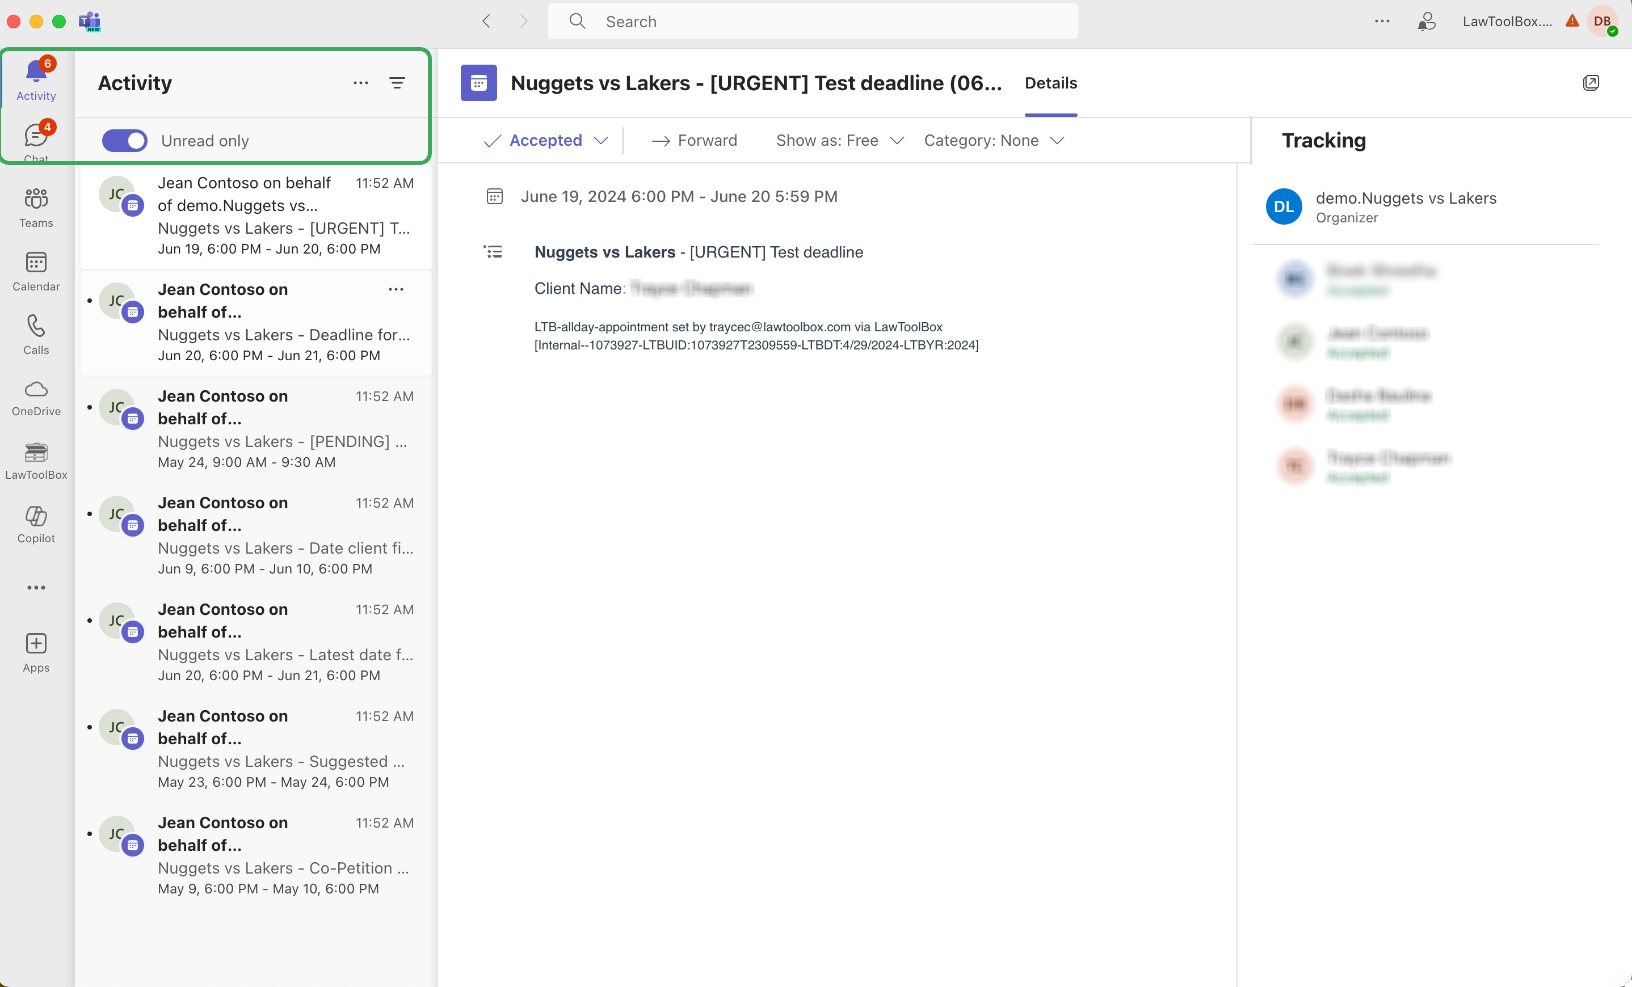The height and width of the screenshot is (987, 1632).
Task: Switch to the Details tab
Action: coord(1051,83)
